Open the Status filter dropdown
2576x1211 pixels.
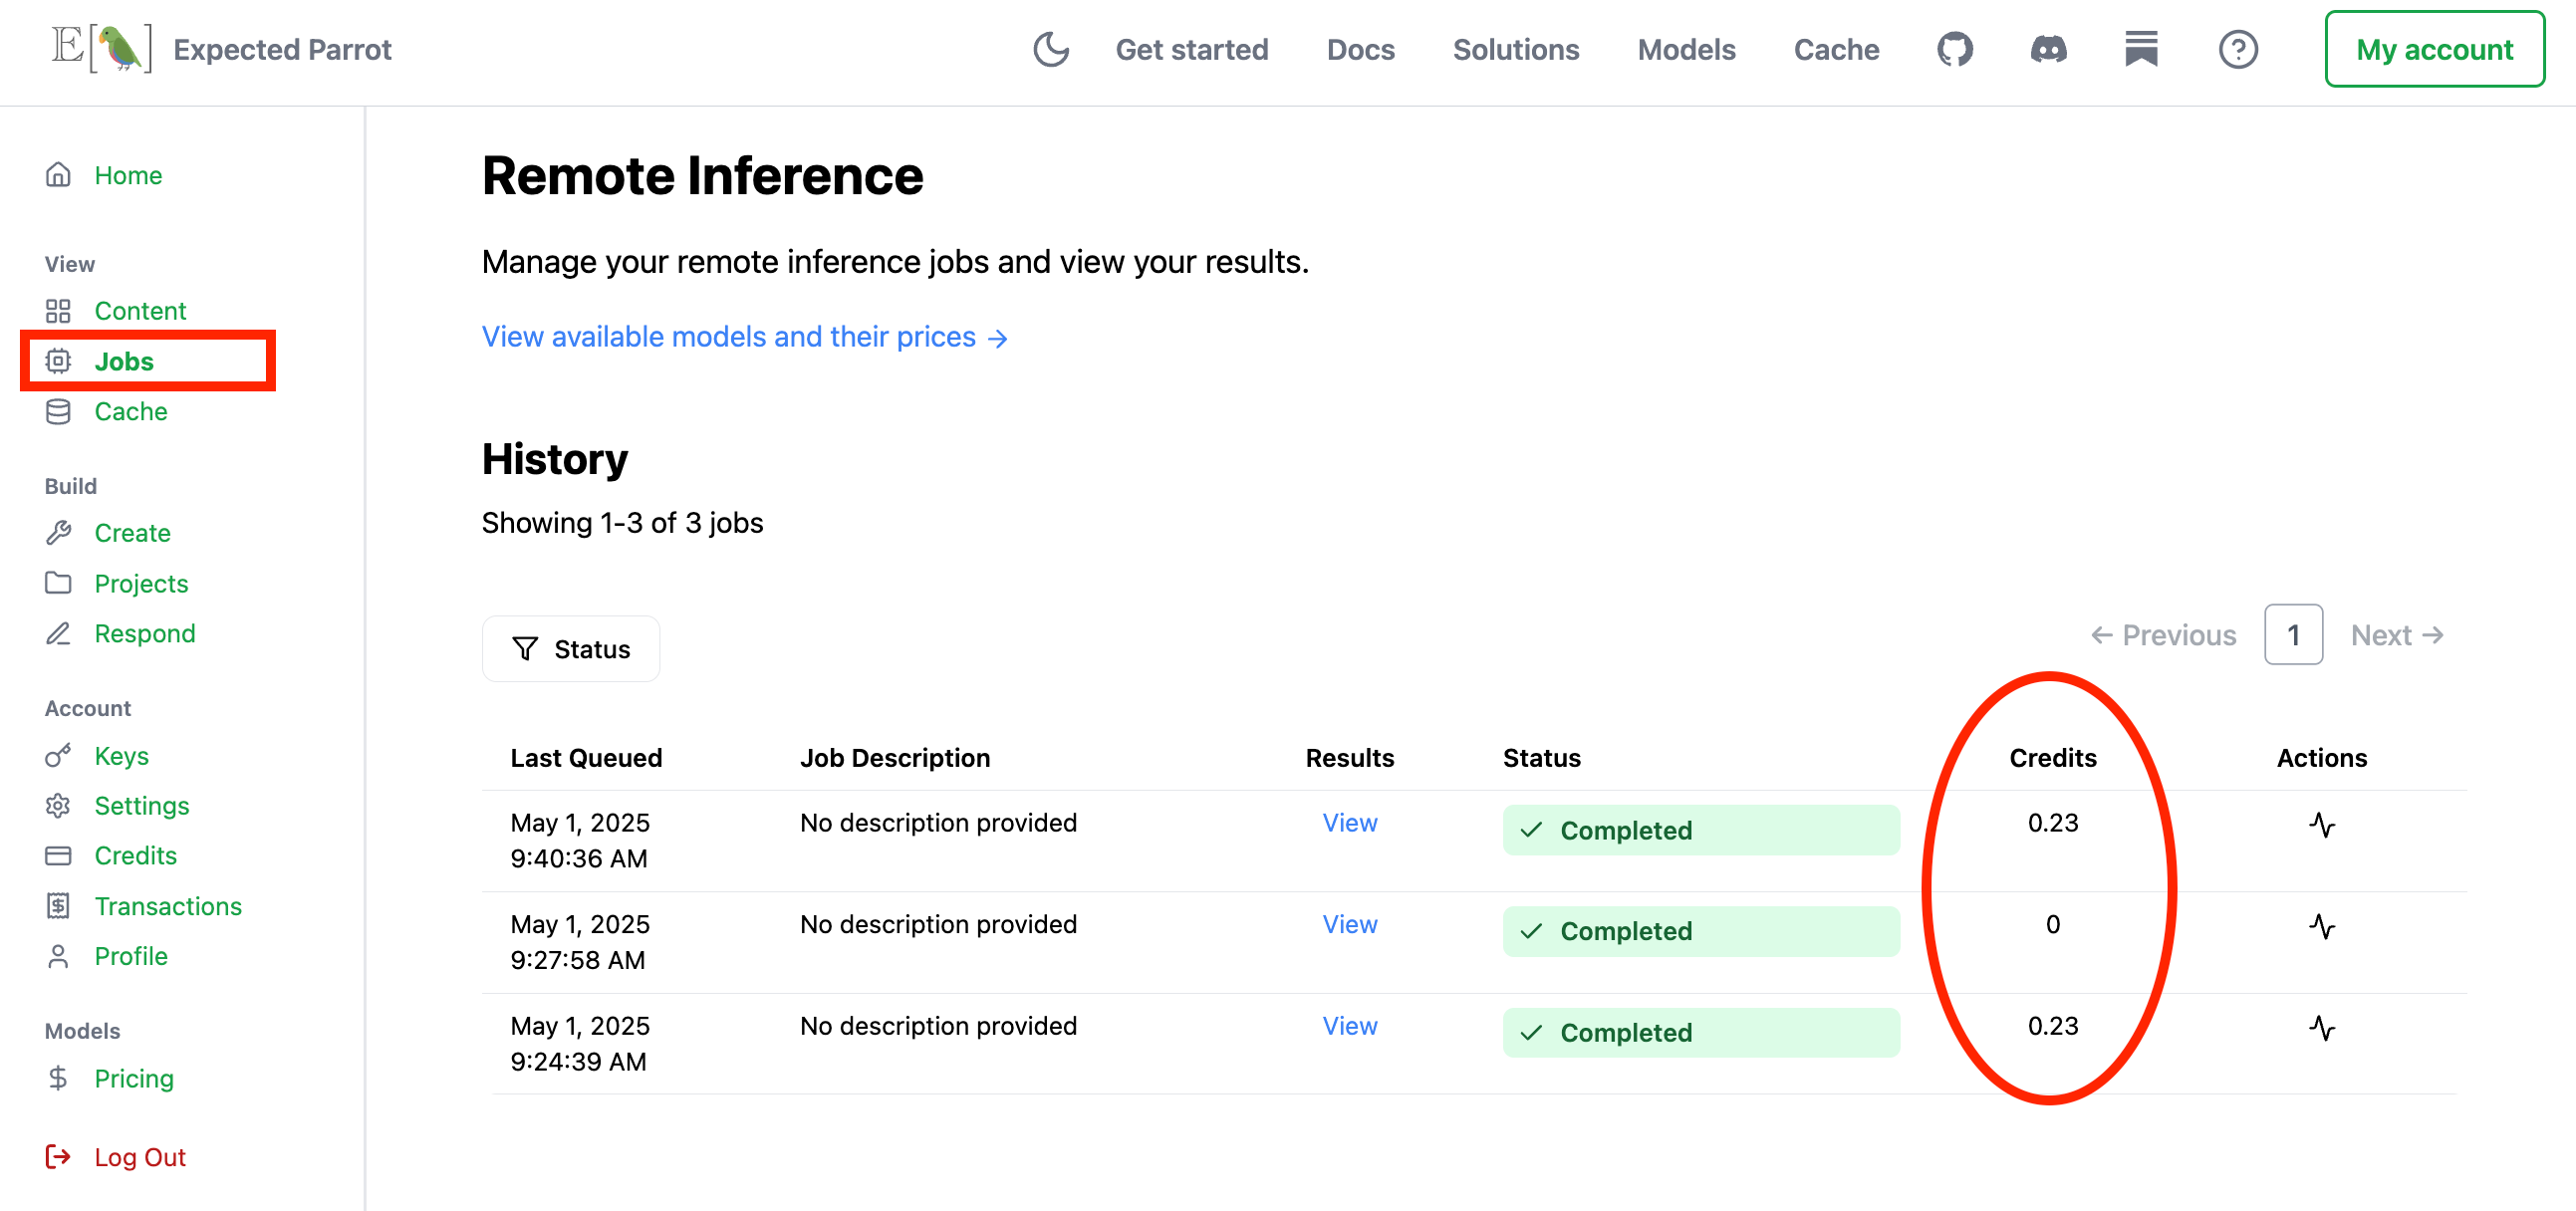tap(571, 649)
